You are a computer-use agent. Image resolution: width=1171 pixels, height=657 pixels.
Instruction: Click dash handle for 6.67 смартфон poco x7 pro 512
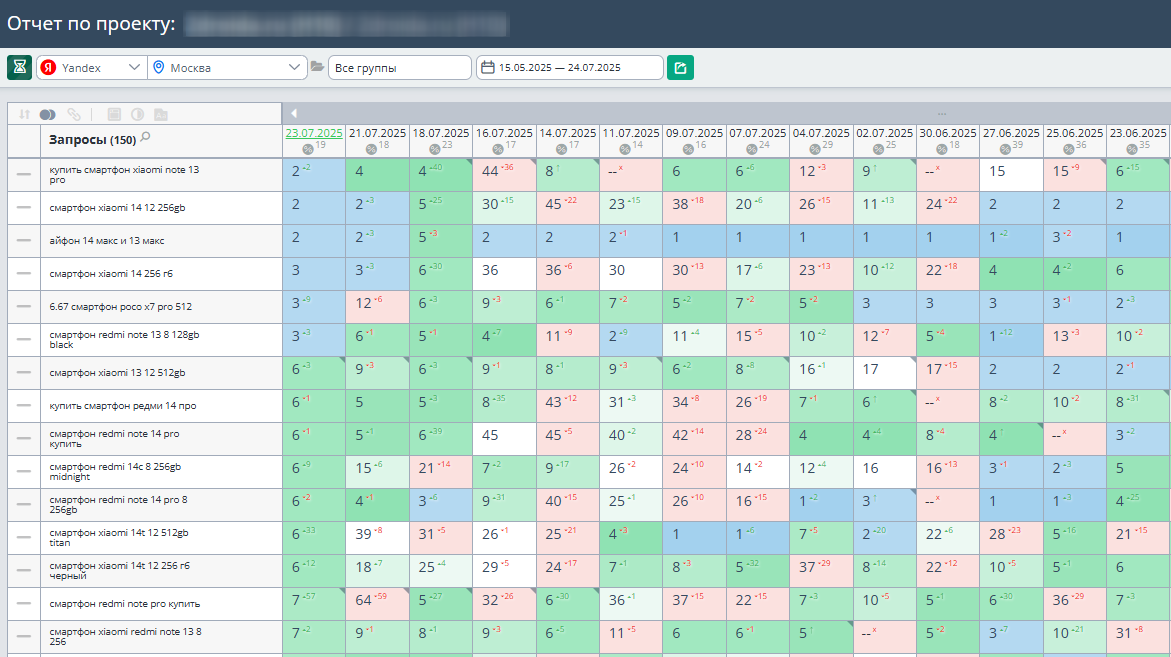pyautogui.click(x=24, y=306)
